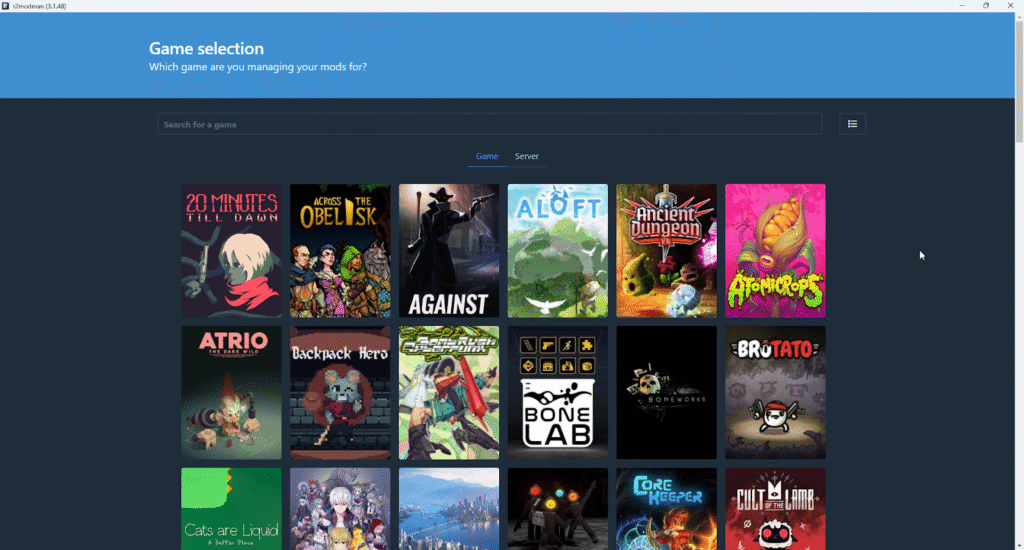The height and width of the screenshot is (550, 1024).
Task: Select the Backpack Hero game cover
Action: [340, 393]
